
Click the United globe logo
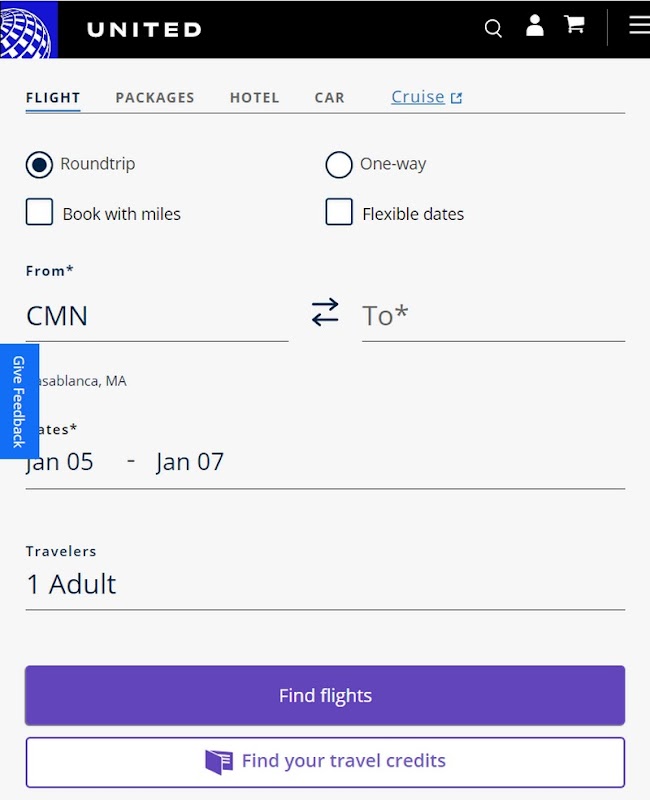point(27,29)
